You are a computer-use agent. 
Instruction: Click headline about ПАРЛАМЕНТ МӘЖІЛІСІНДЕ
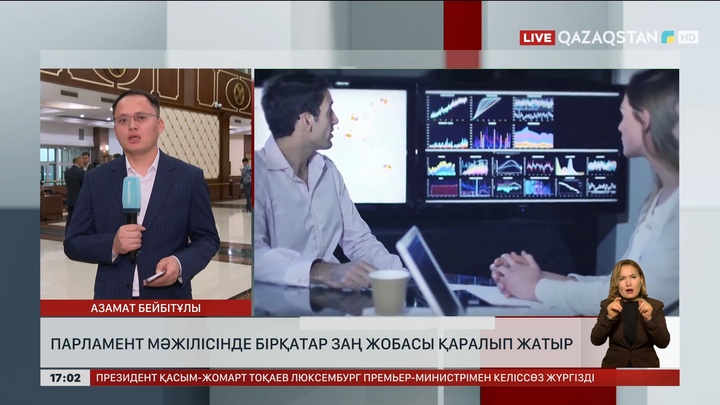312,343
